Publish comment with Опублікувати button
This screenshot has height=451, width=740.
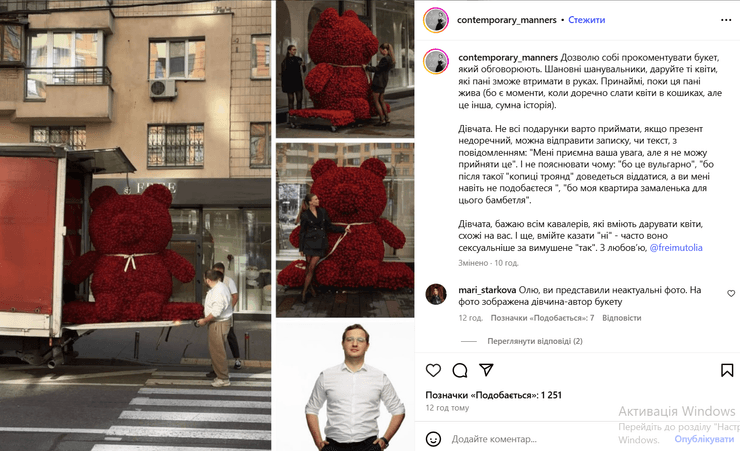(704, 439)
